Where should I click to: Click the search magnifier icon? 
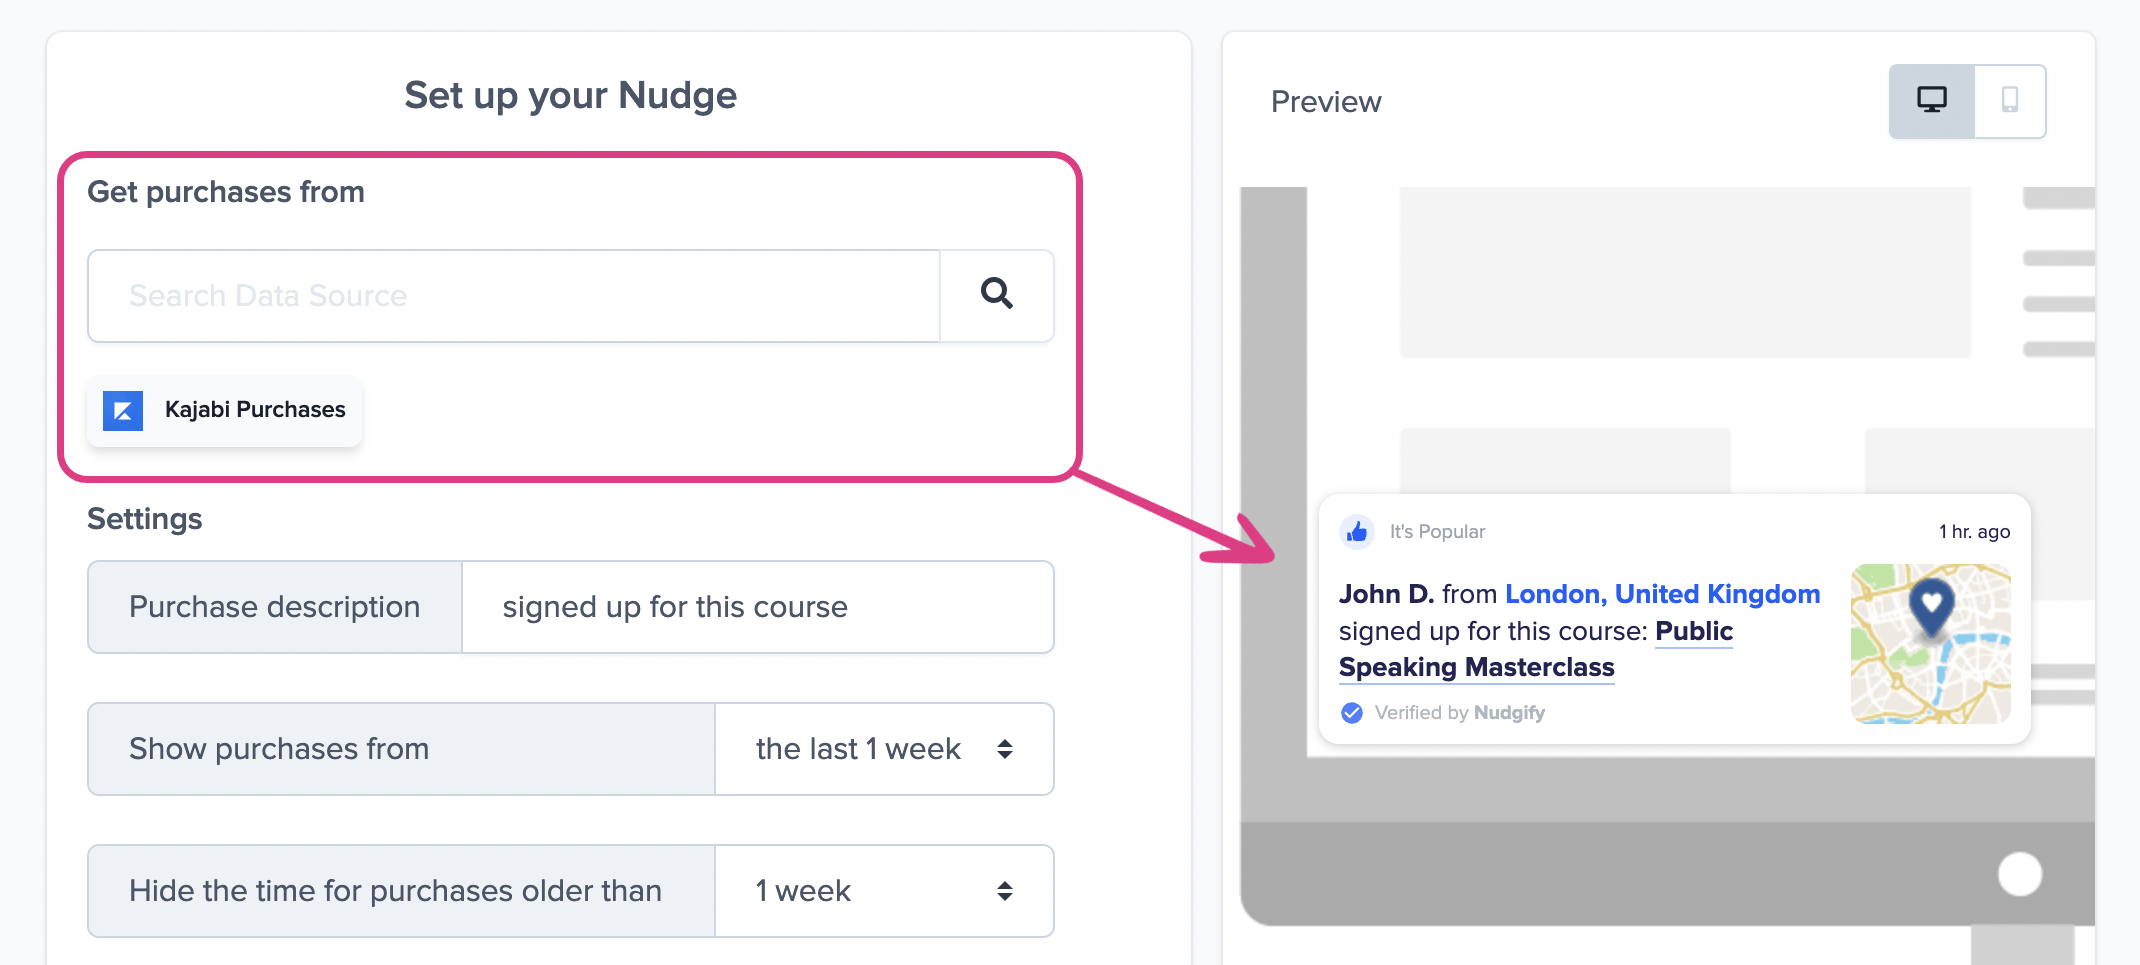point(996,295)
